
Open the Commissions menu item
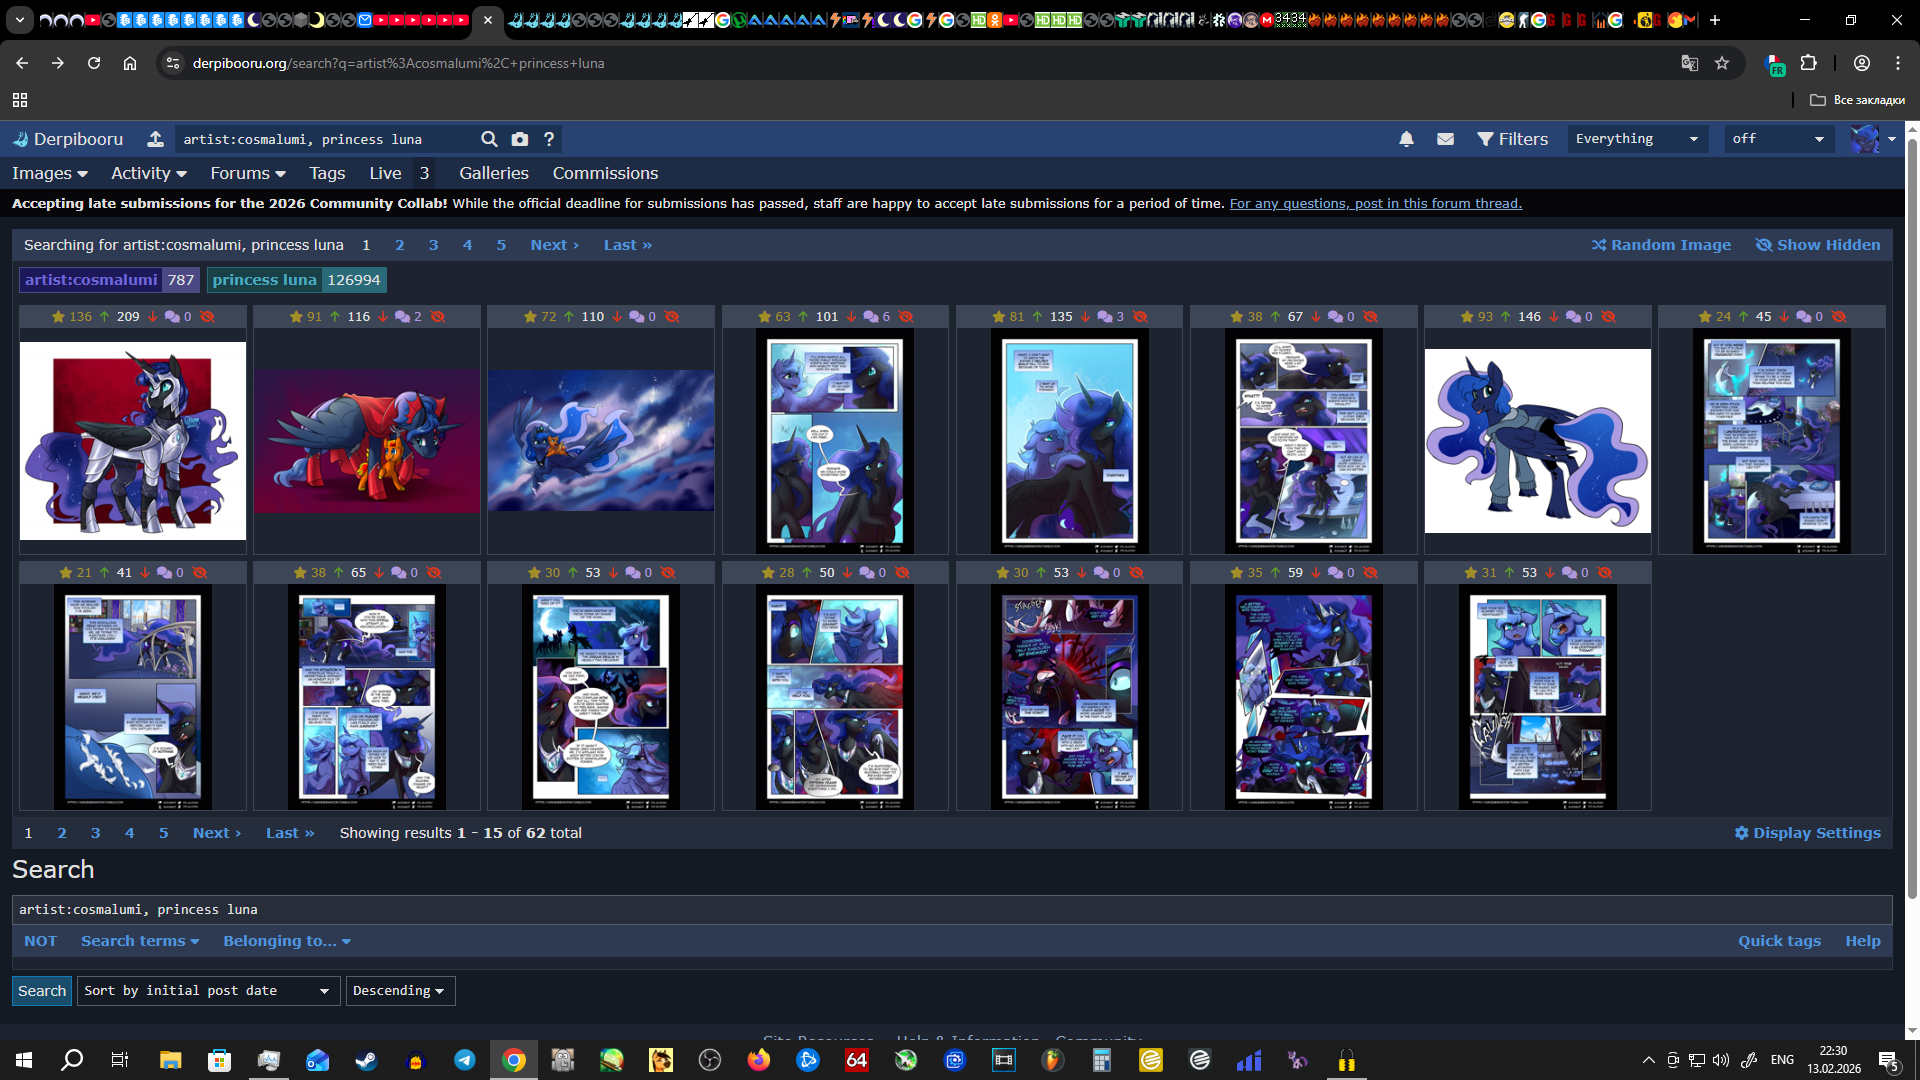coord(605,173)
